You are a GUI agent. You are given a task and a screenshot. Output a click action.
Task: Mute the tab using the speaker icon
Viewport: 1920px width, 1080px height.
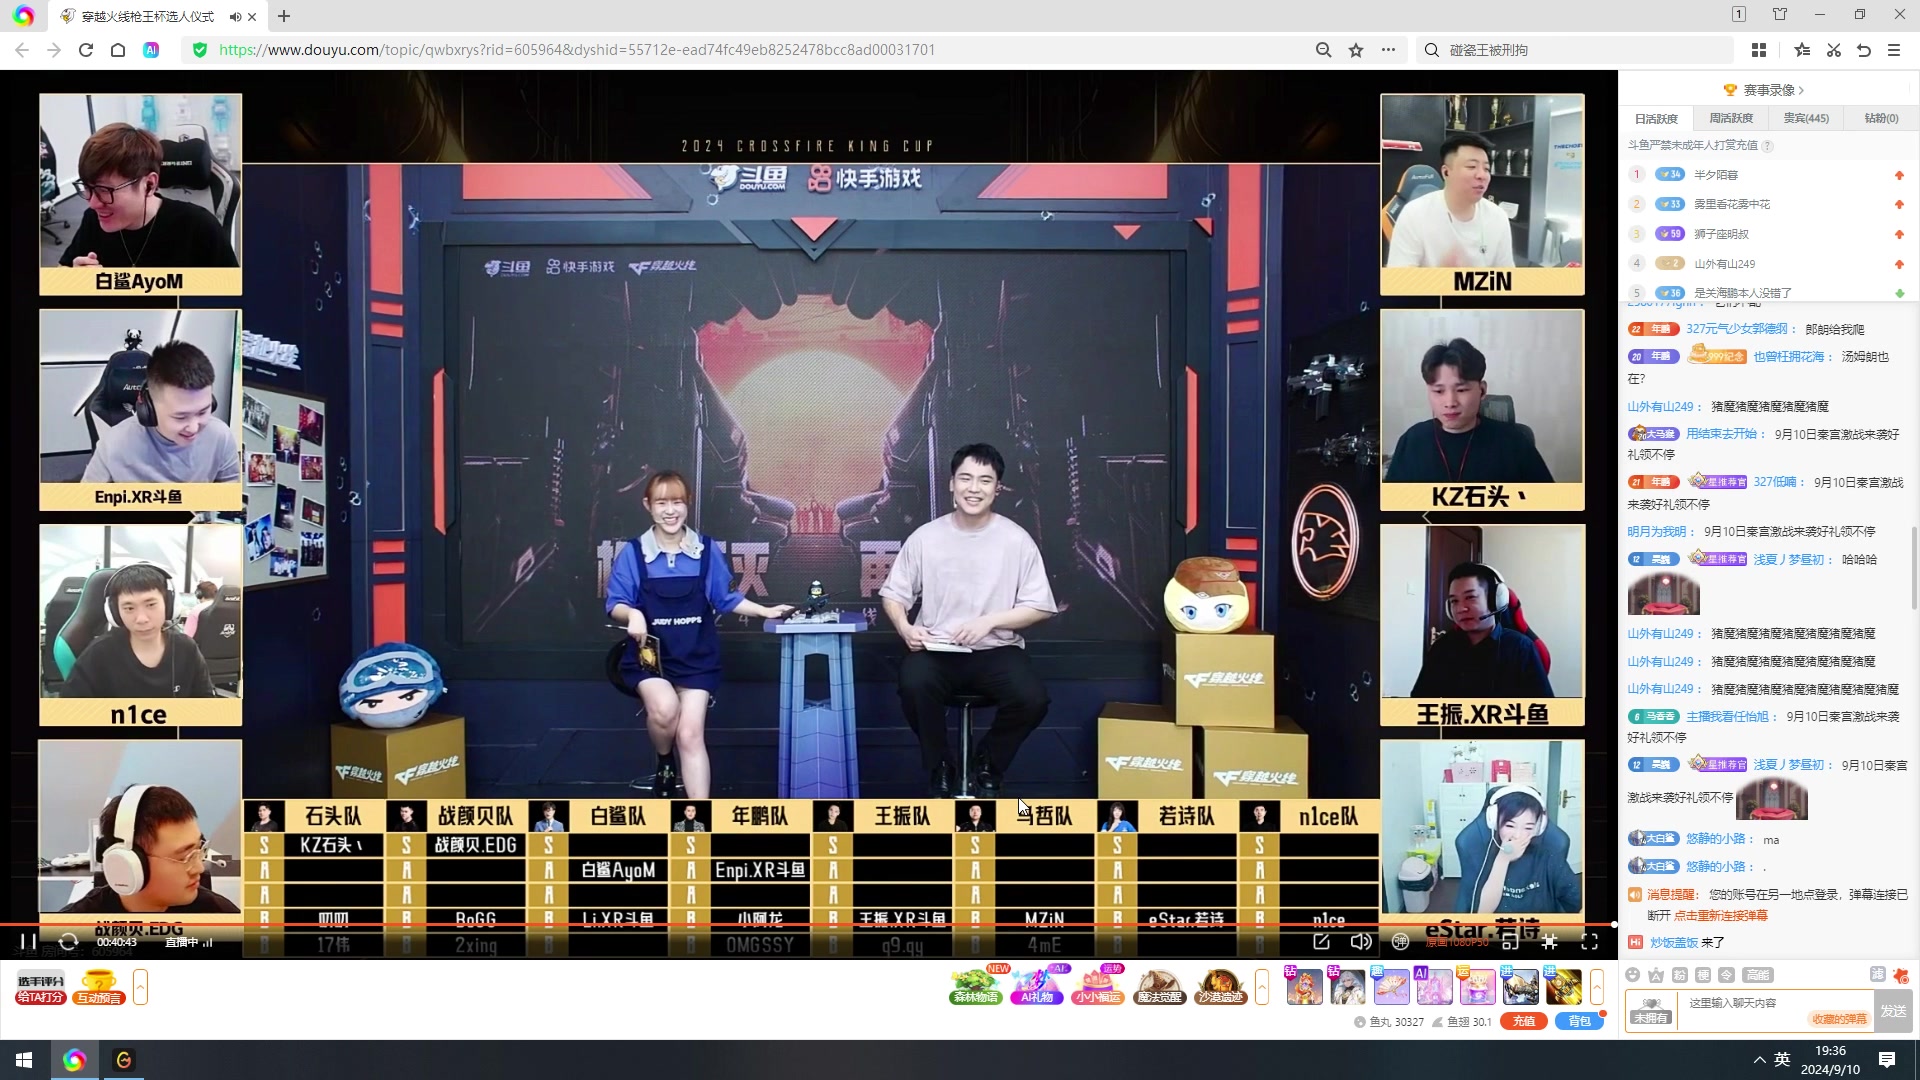tap(234, 16)
